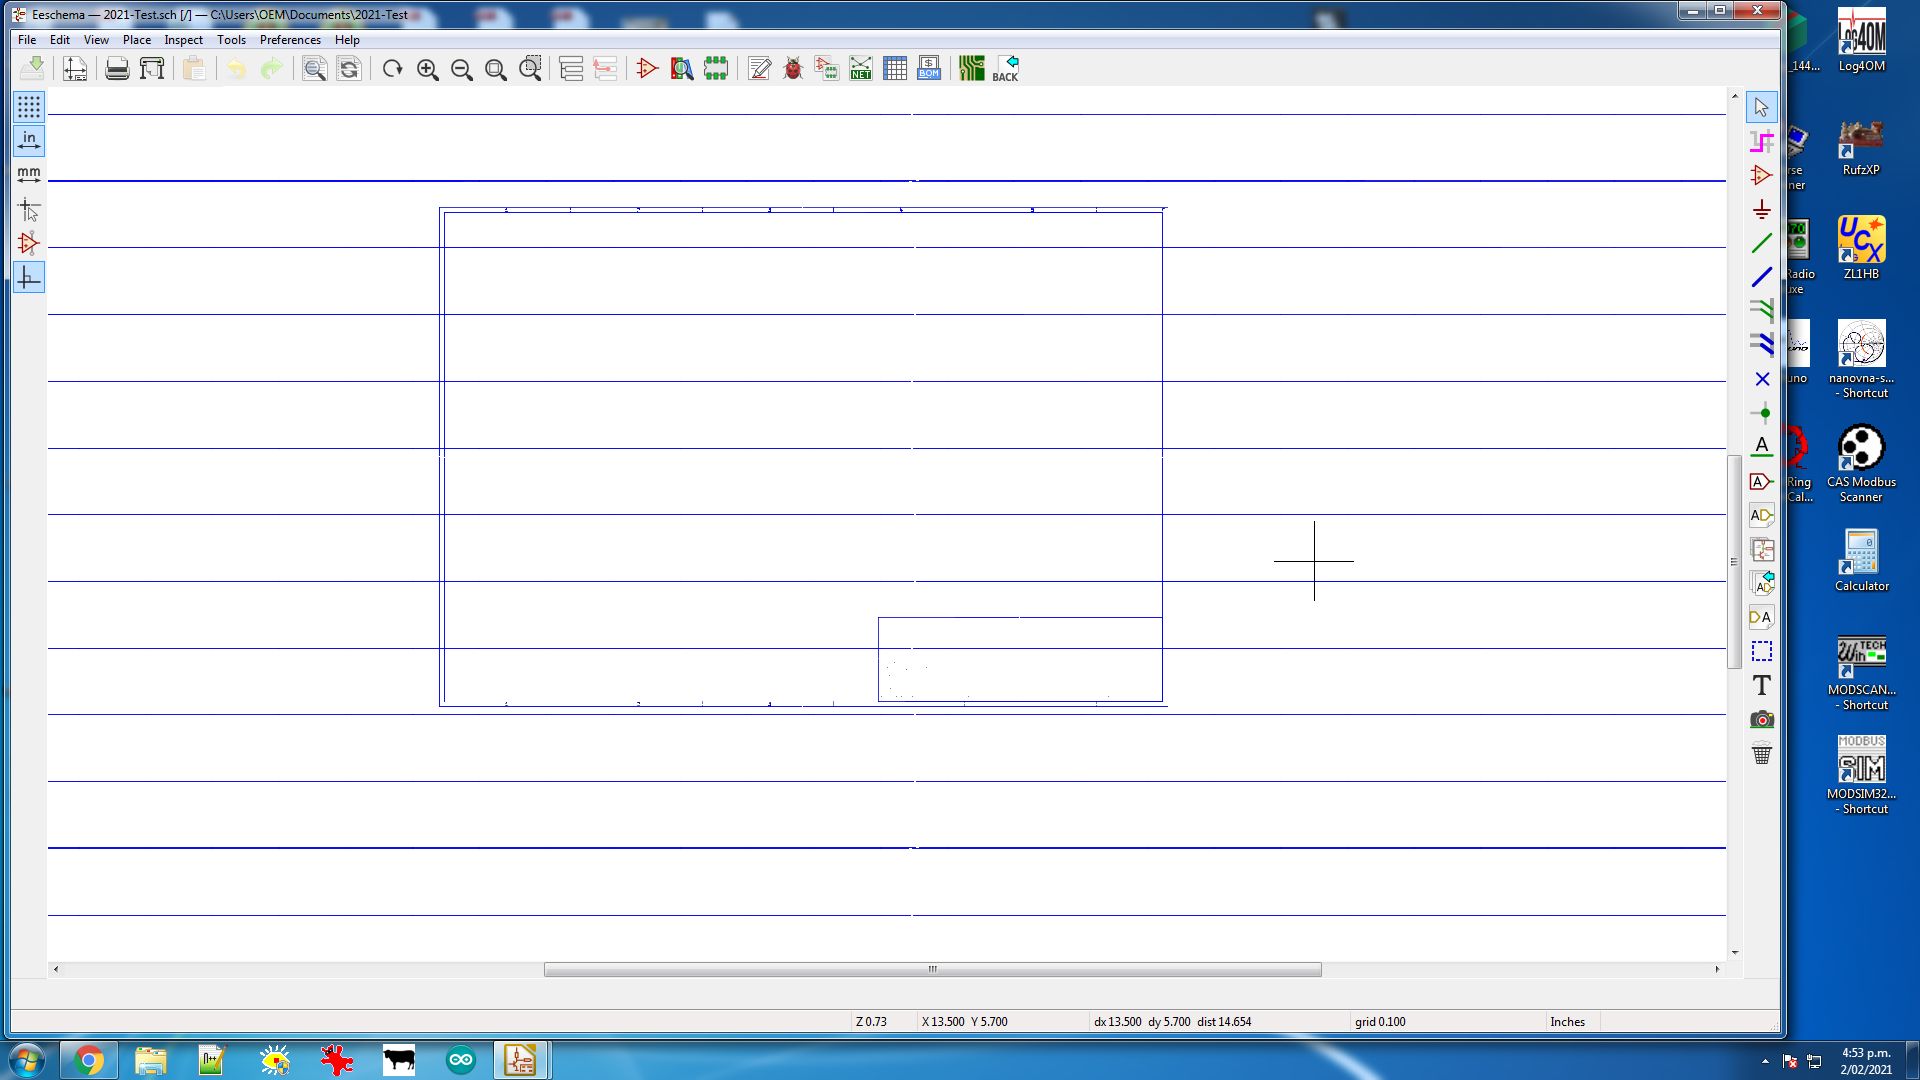1920x1080 pixels.
Task: Select the delete items trash tool
Action: click(x=1761, y=753)
